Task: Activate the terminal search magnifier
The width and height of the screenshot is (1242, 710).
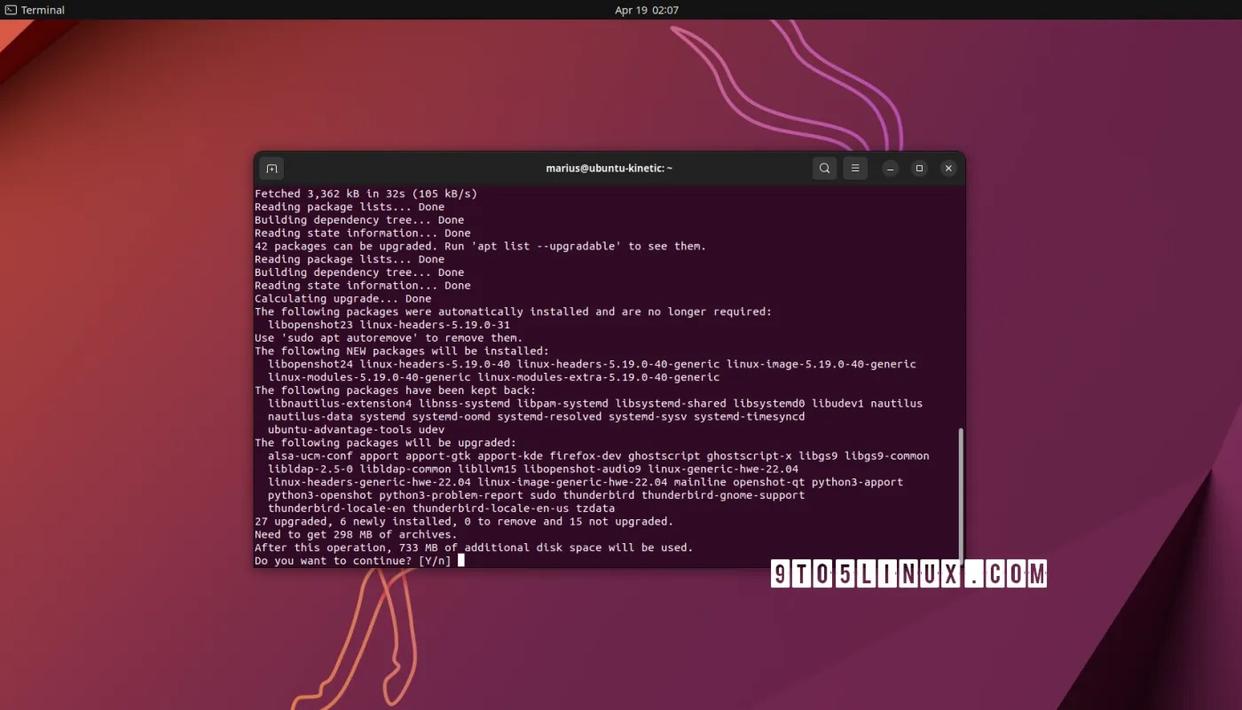Action: 824,168
